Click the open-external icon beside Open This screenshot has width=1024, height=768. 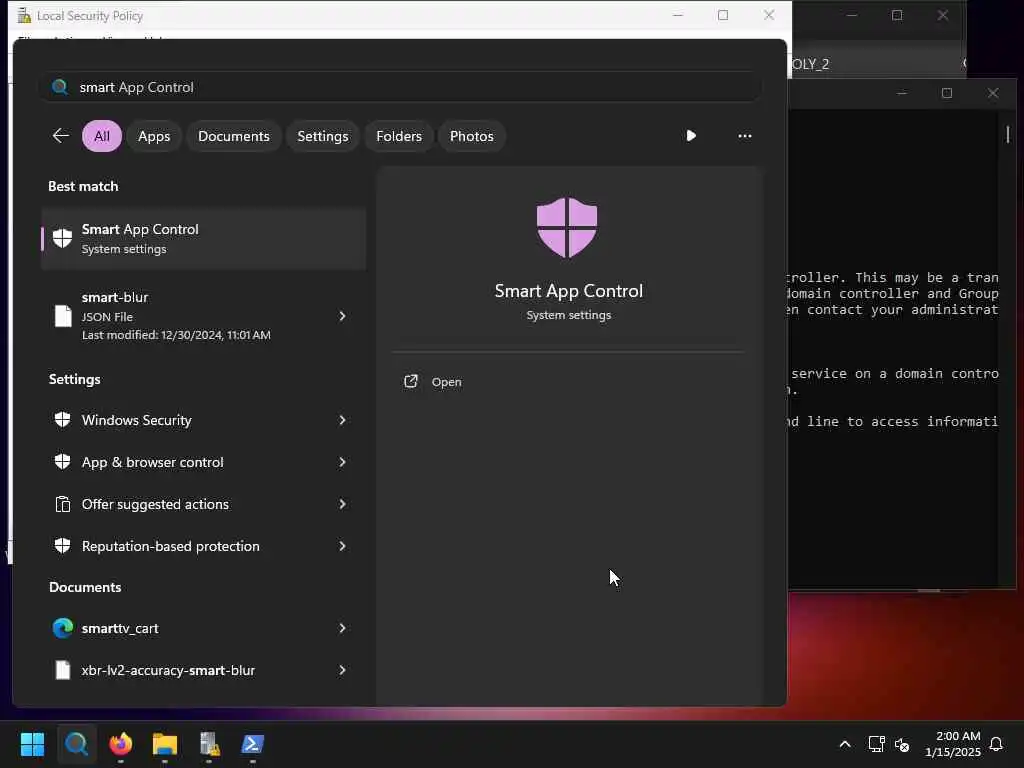pos(411,381)
